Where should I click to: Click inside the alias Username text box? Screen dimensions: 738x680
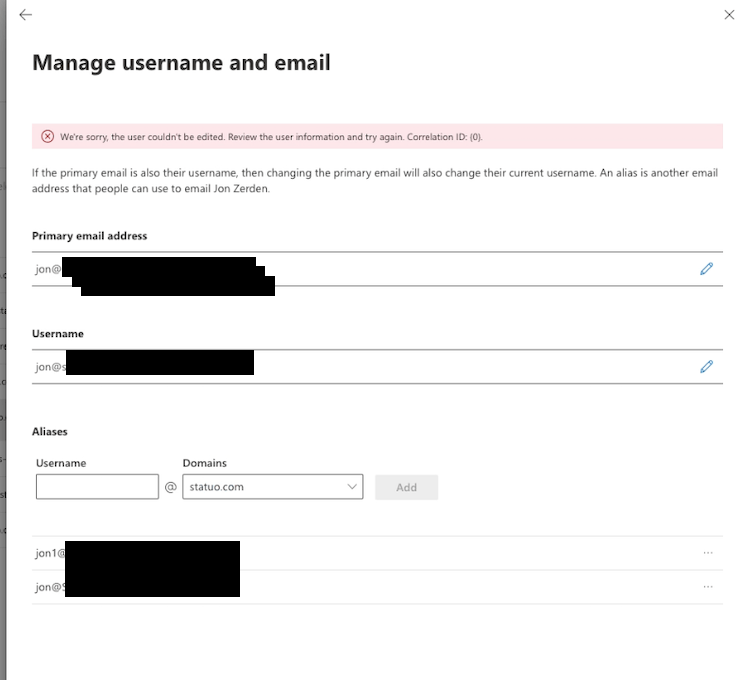click(x=97, y=487)
